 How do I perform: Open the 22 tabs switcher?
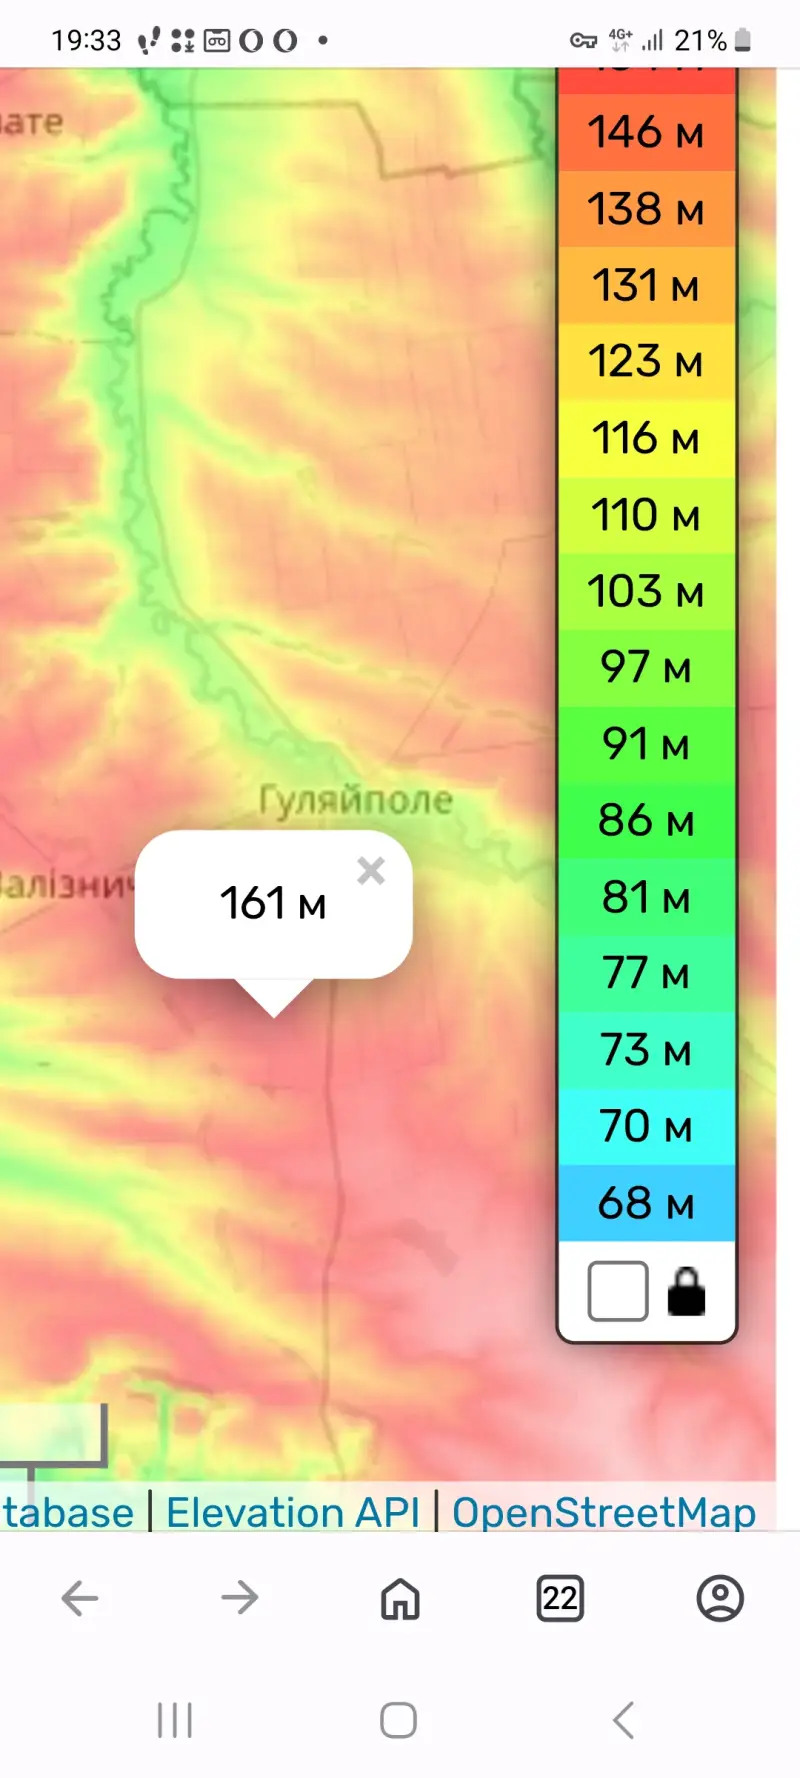pos(560,1598)
